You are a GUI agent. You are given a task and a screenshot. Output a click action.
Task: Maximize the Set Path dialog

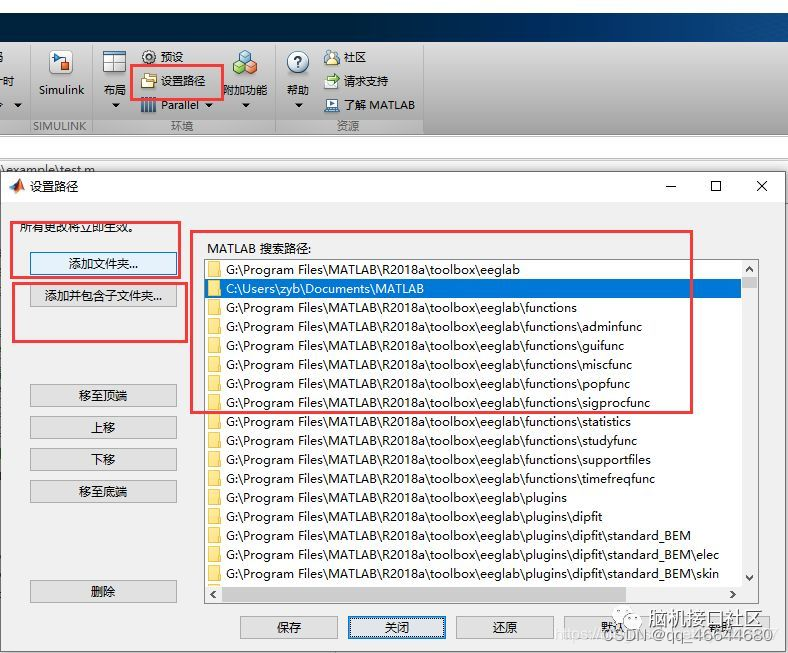716,186
